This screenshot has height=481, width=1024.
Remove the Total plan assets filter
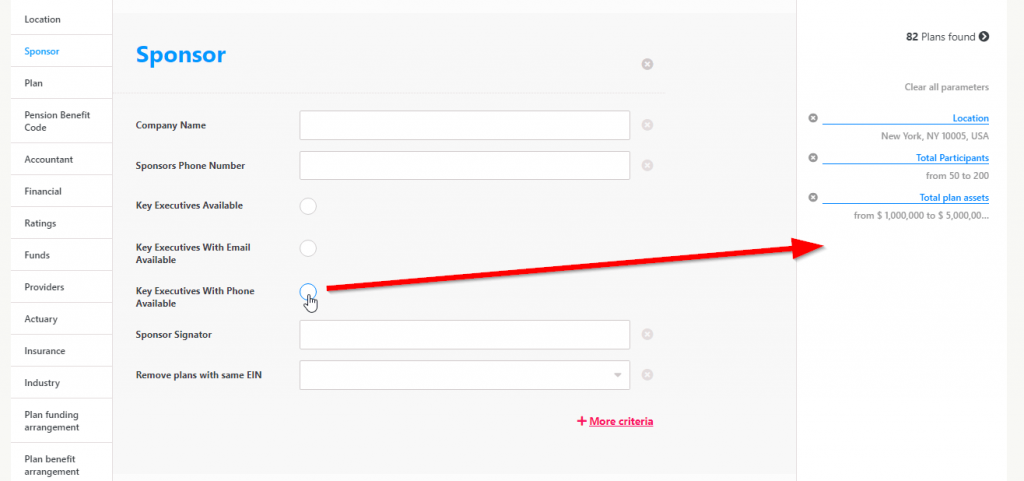(813, 198)
